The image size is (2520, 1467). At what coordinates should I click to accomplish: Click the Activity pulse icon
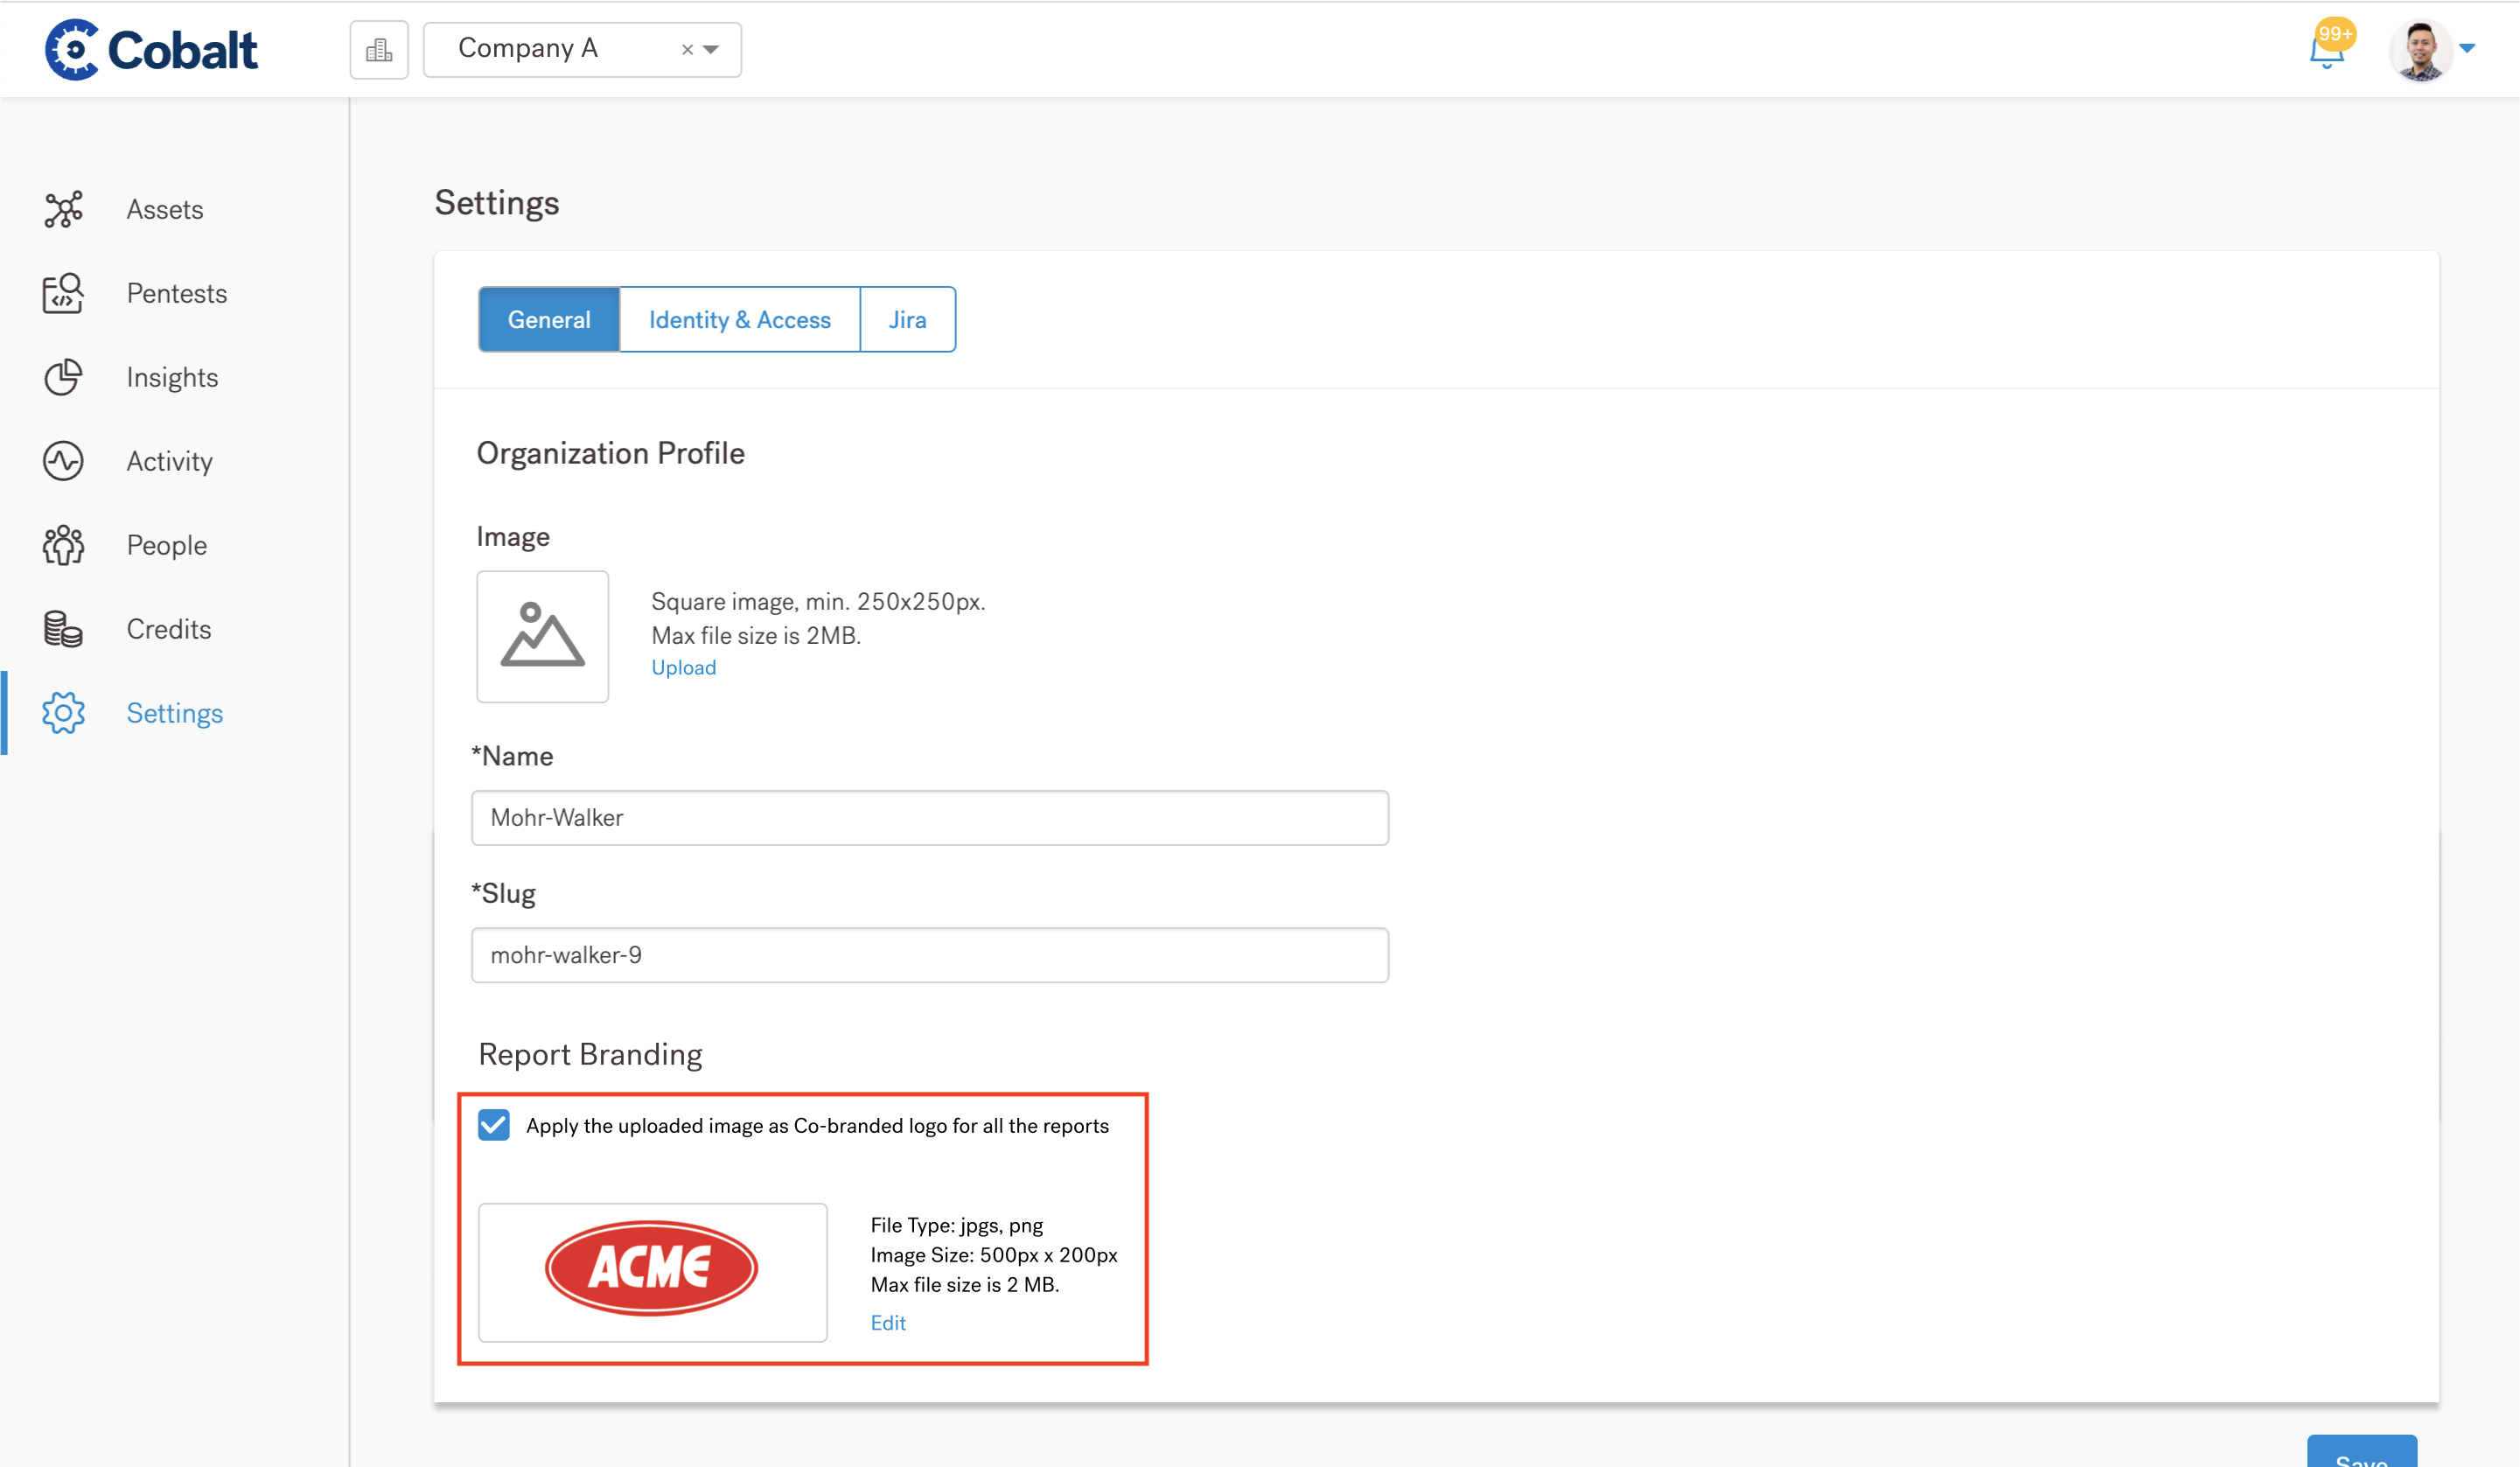coord(63,462)
